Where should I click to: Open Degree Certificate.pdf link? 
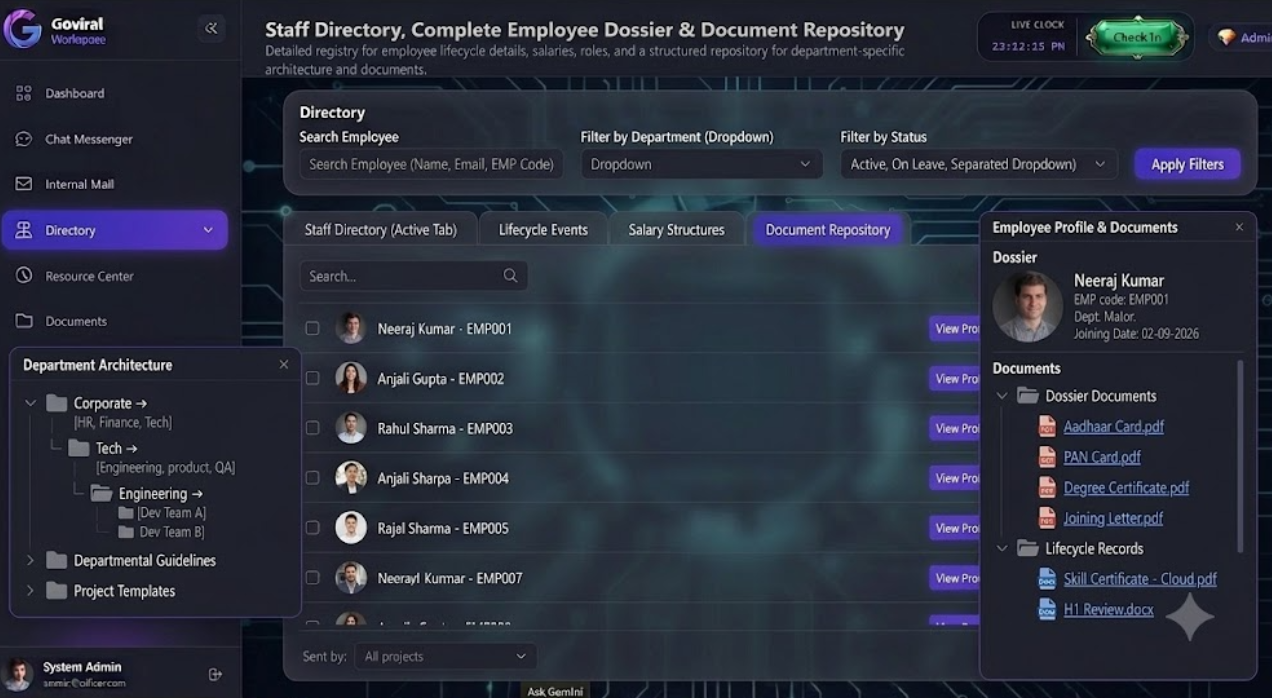[x=1126, y=488]
